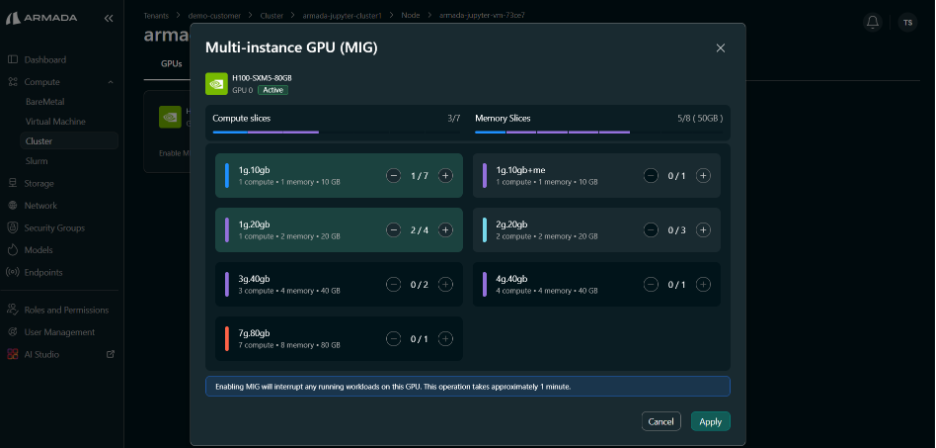Click the 1g.10gb profile card
Viewport: 936px width, 448px height.
coord(339,176)
